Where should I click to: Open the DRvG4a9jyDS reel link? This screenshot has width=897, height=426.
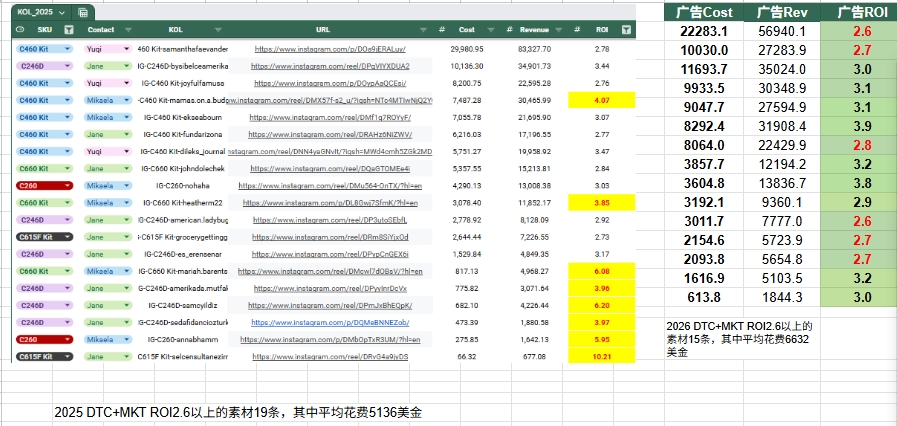(x=330, y=357)
